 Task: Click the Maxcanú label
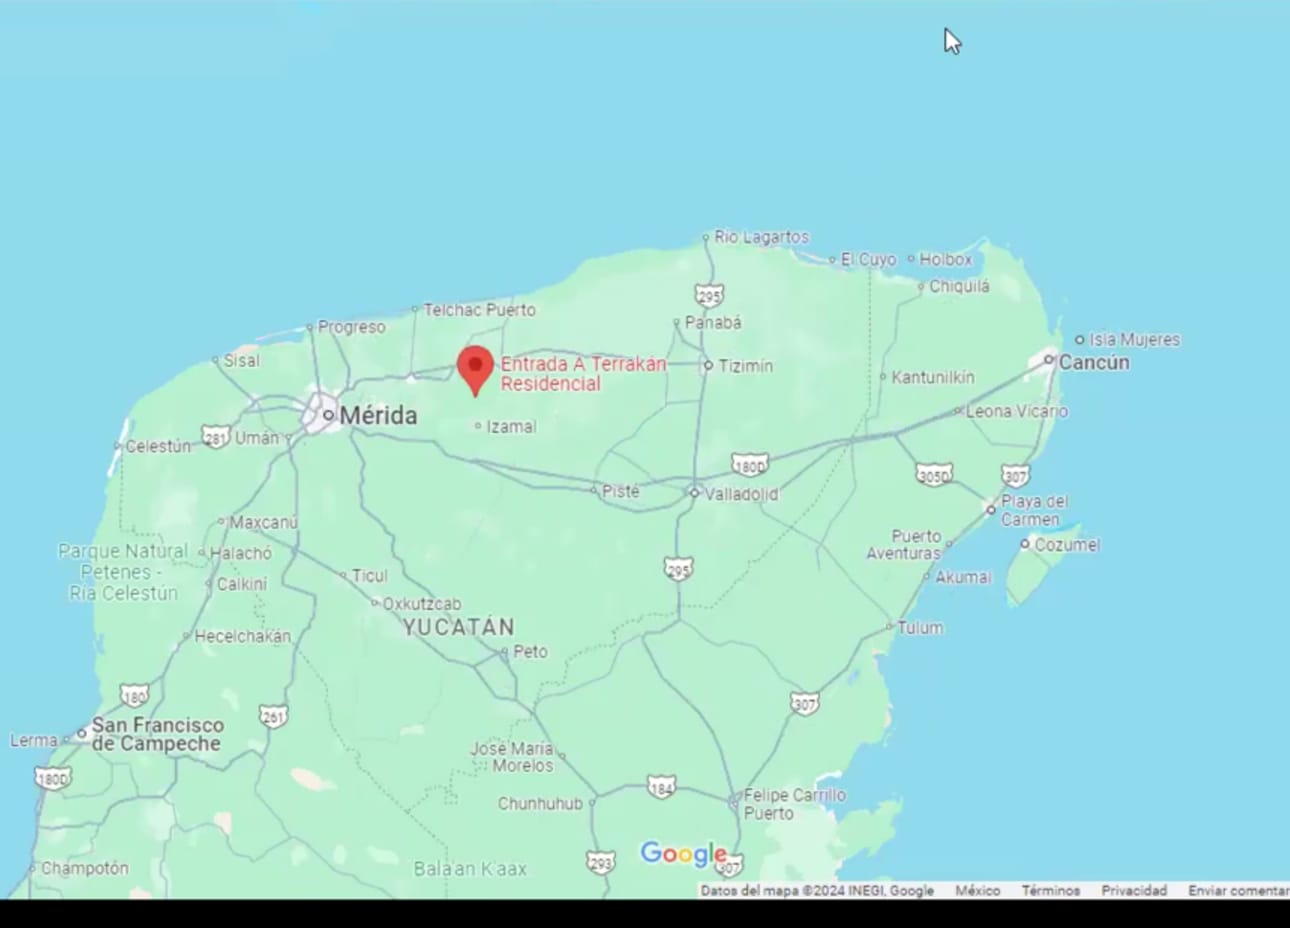264,522
